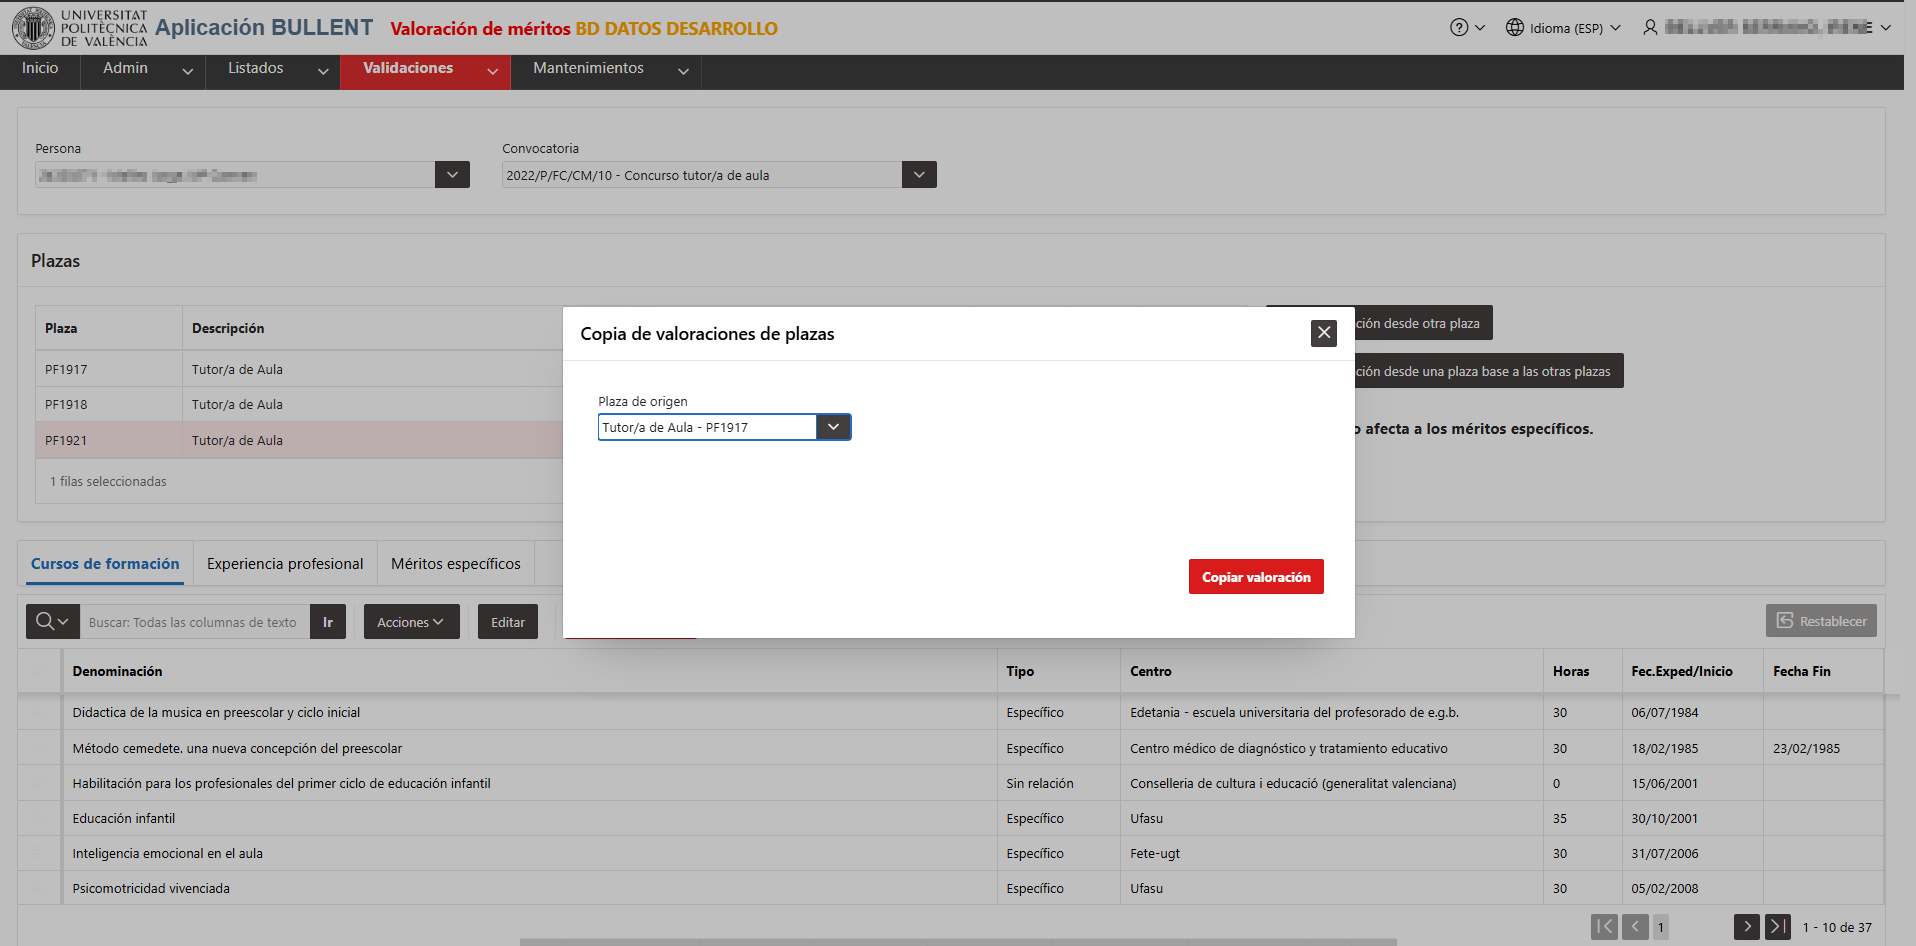Expand the Plaza de origen dropdown
Image resolution: width=1916 pixels, height=946 pixels.
coord(833,427)
